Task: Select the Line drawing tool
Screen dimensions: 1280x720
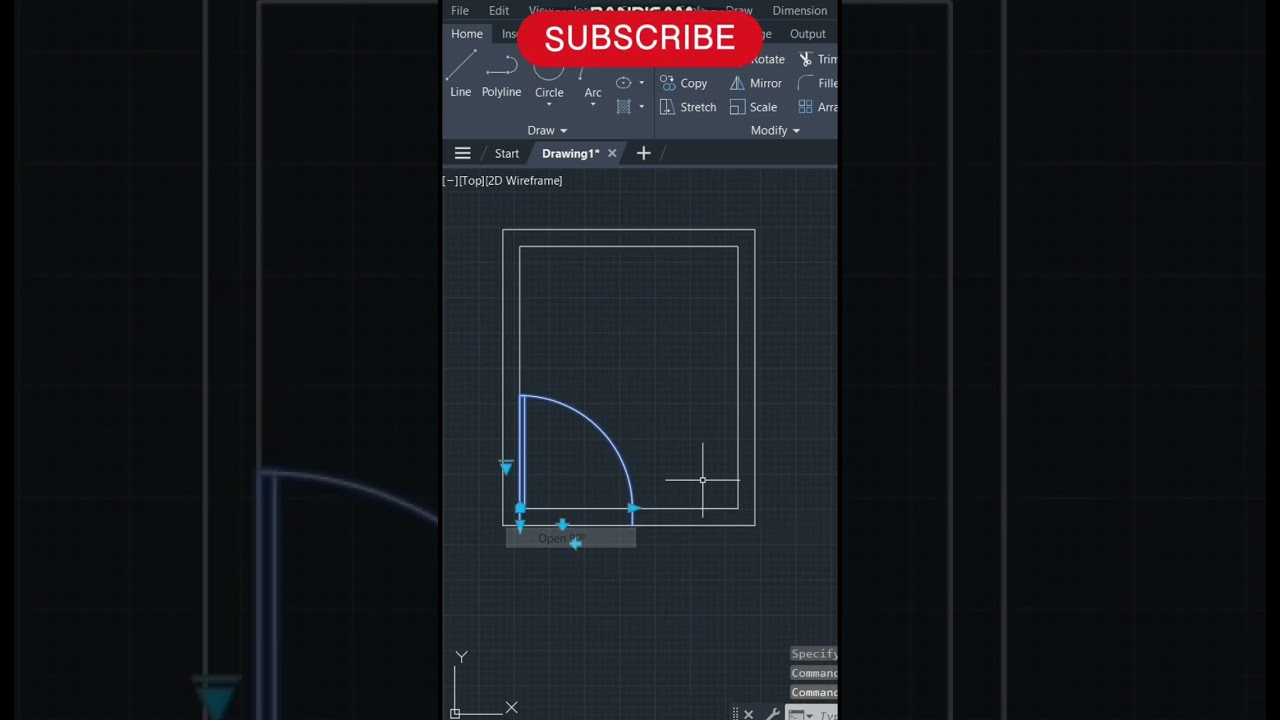Action: click(460, 75)
